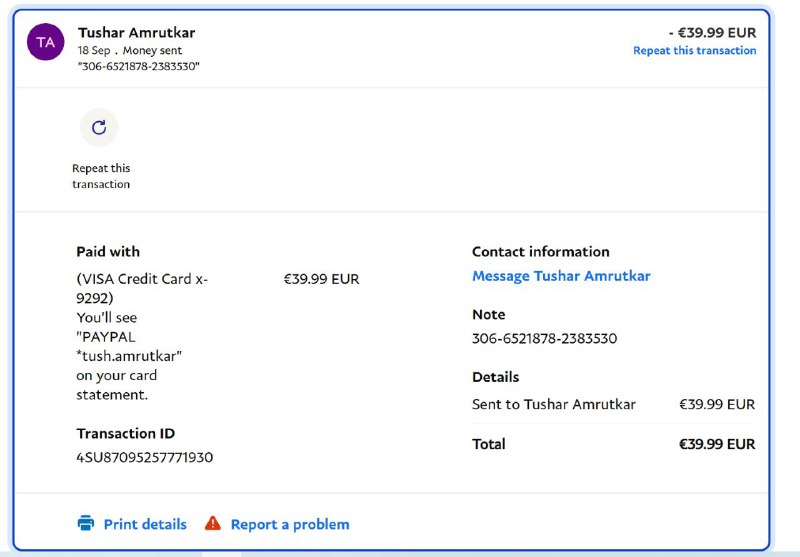Click the Sent to Tushar Amrutkar row
This screenshot has height=557, width=800.
(x=554, y=404)
